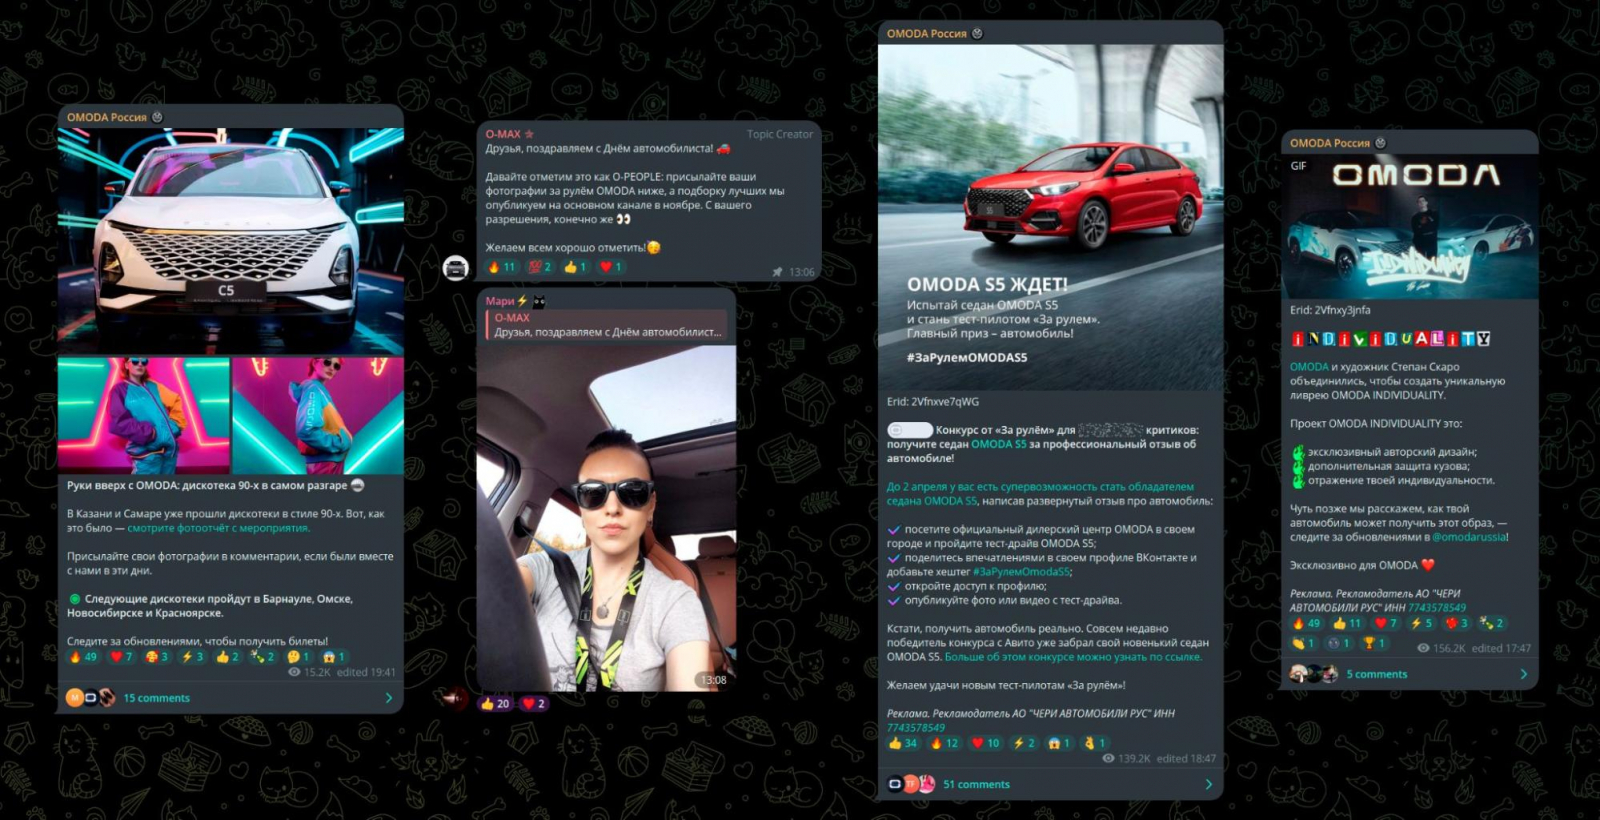Play the OMODA Individuality GIF
This screenshot has width=1600, height=820.
coord(1410,227)
